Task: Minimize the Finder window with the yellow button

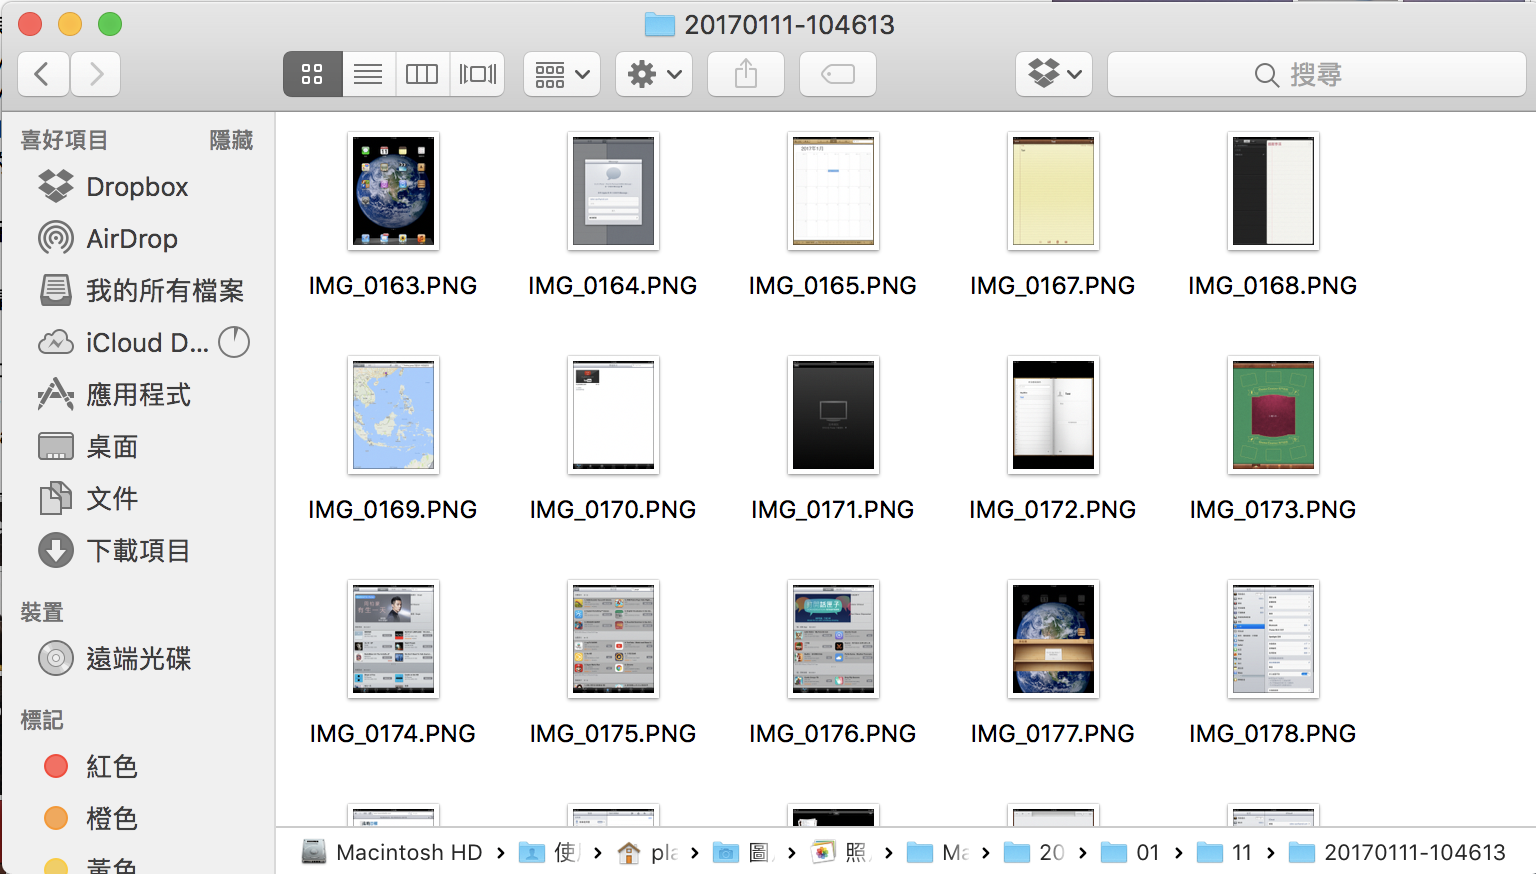Action: click(70, 24)
